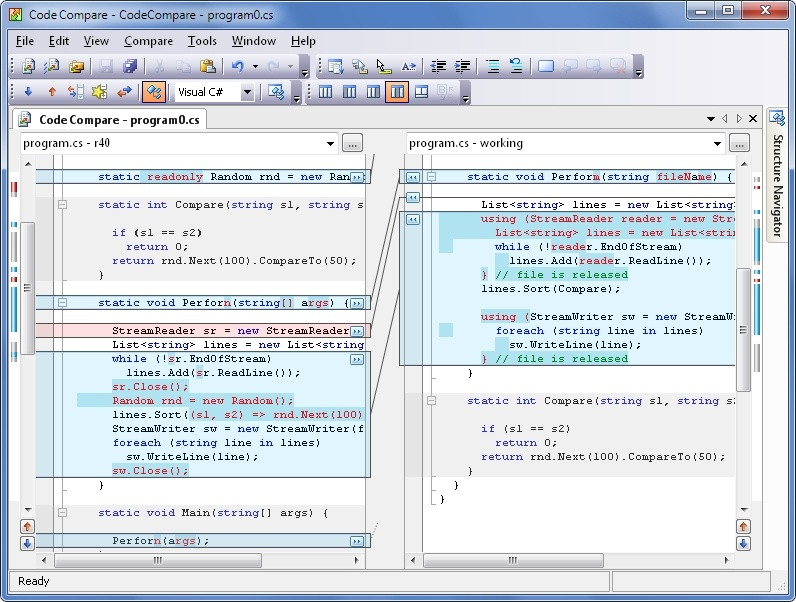The width and height of the screenshot is (796, 602).
Task: Click the Complete Word icon
Action: (409, 66)
